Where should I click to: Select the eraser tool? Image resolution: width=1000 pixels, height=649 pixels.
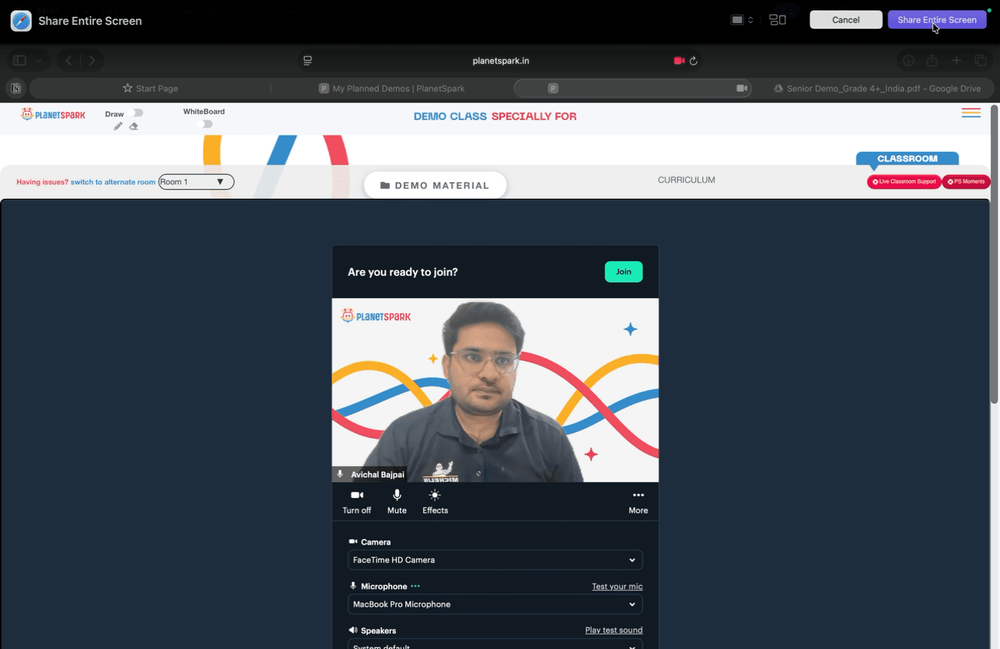[x=133, y=126]
